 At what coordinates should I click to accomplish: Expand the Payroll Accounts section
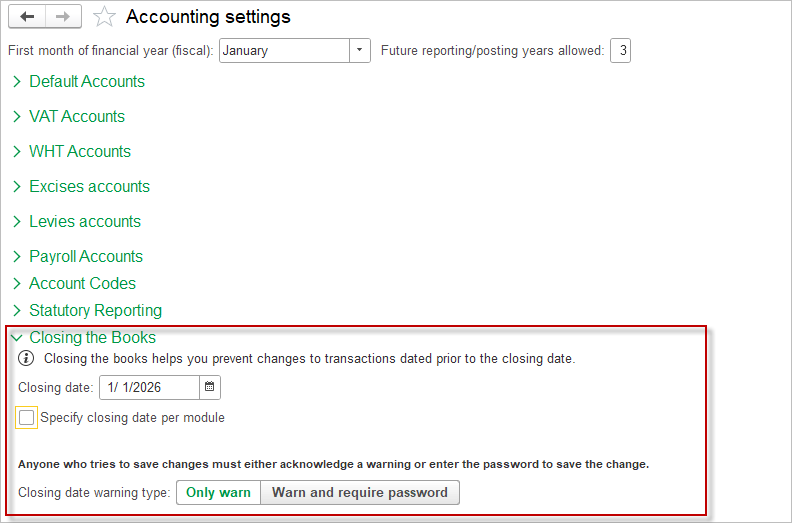coord(85,257)
